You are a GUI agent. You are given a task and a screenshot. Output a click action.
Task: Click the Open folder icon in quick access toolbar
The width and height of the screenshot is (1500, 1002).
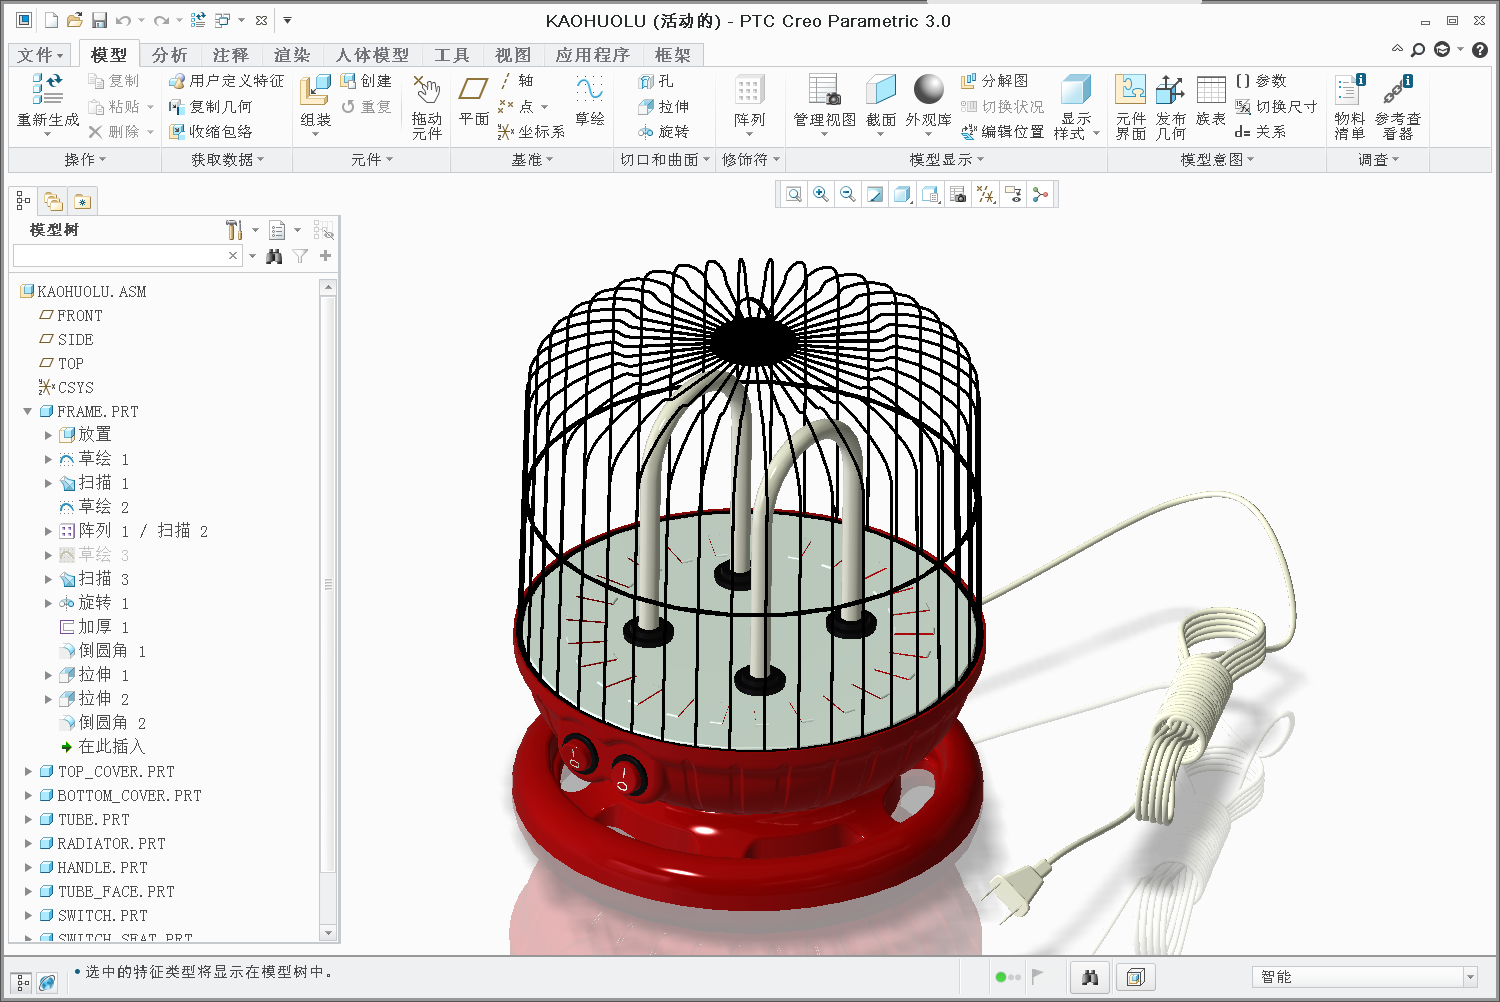point(75,20)
